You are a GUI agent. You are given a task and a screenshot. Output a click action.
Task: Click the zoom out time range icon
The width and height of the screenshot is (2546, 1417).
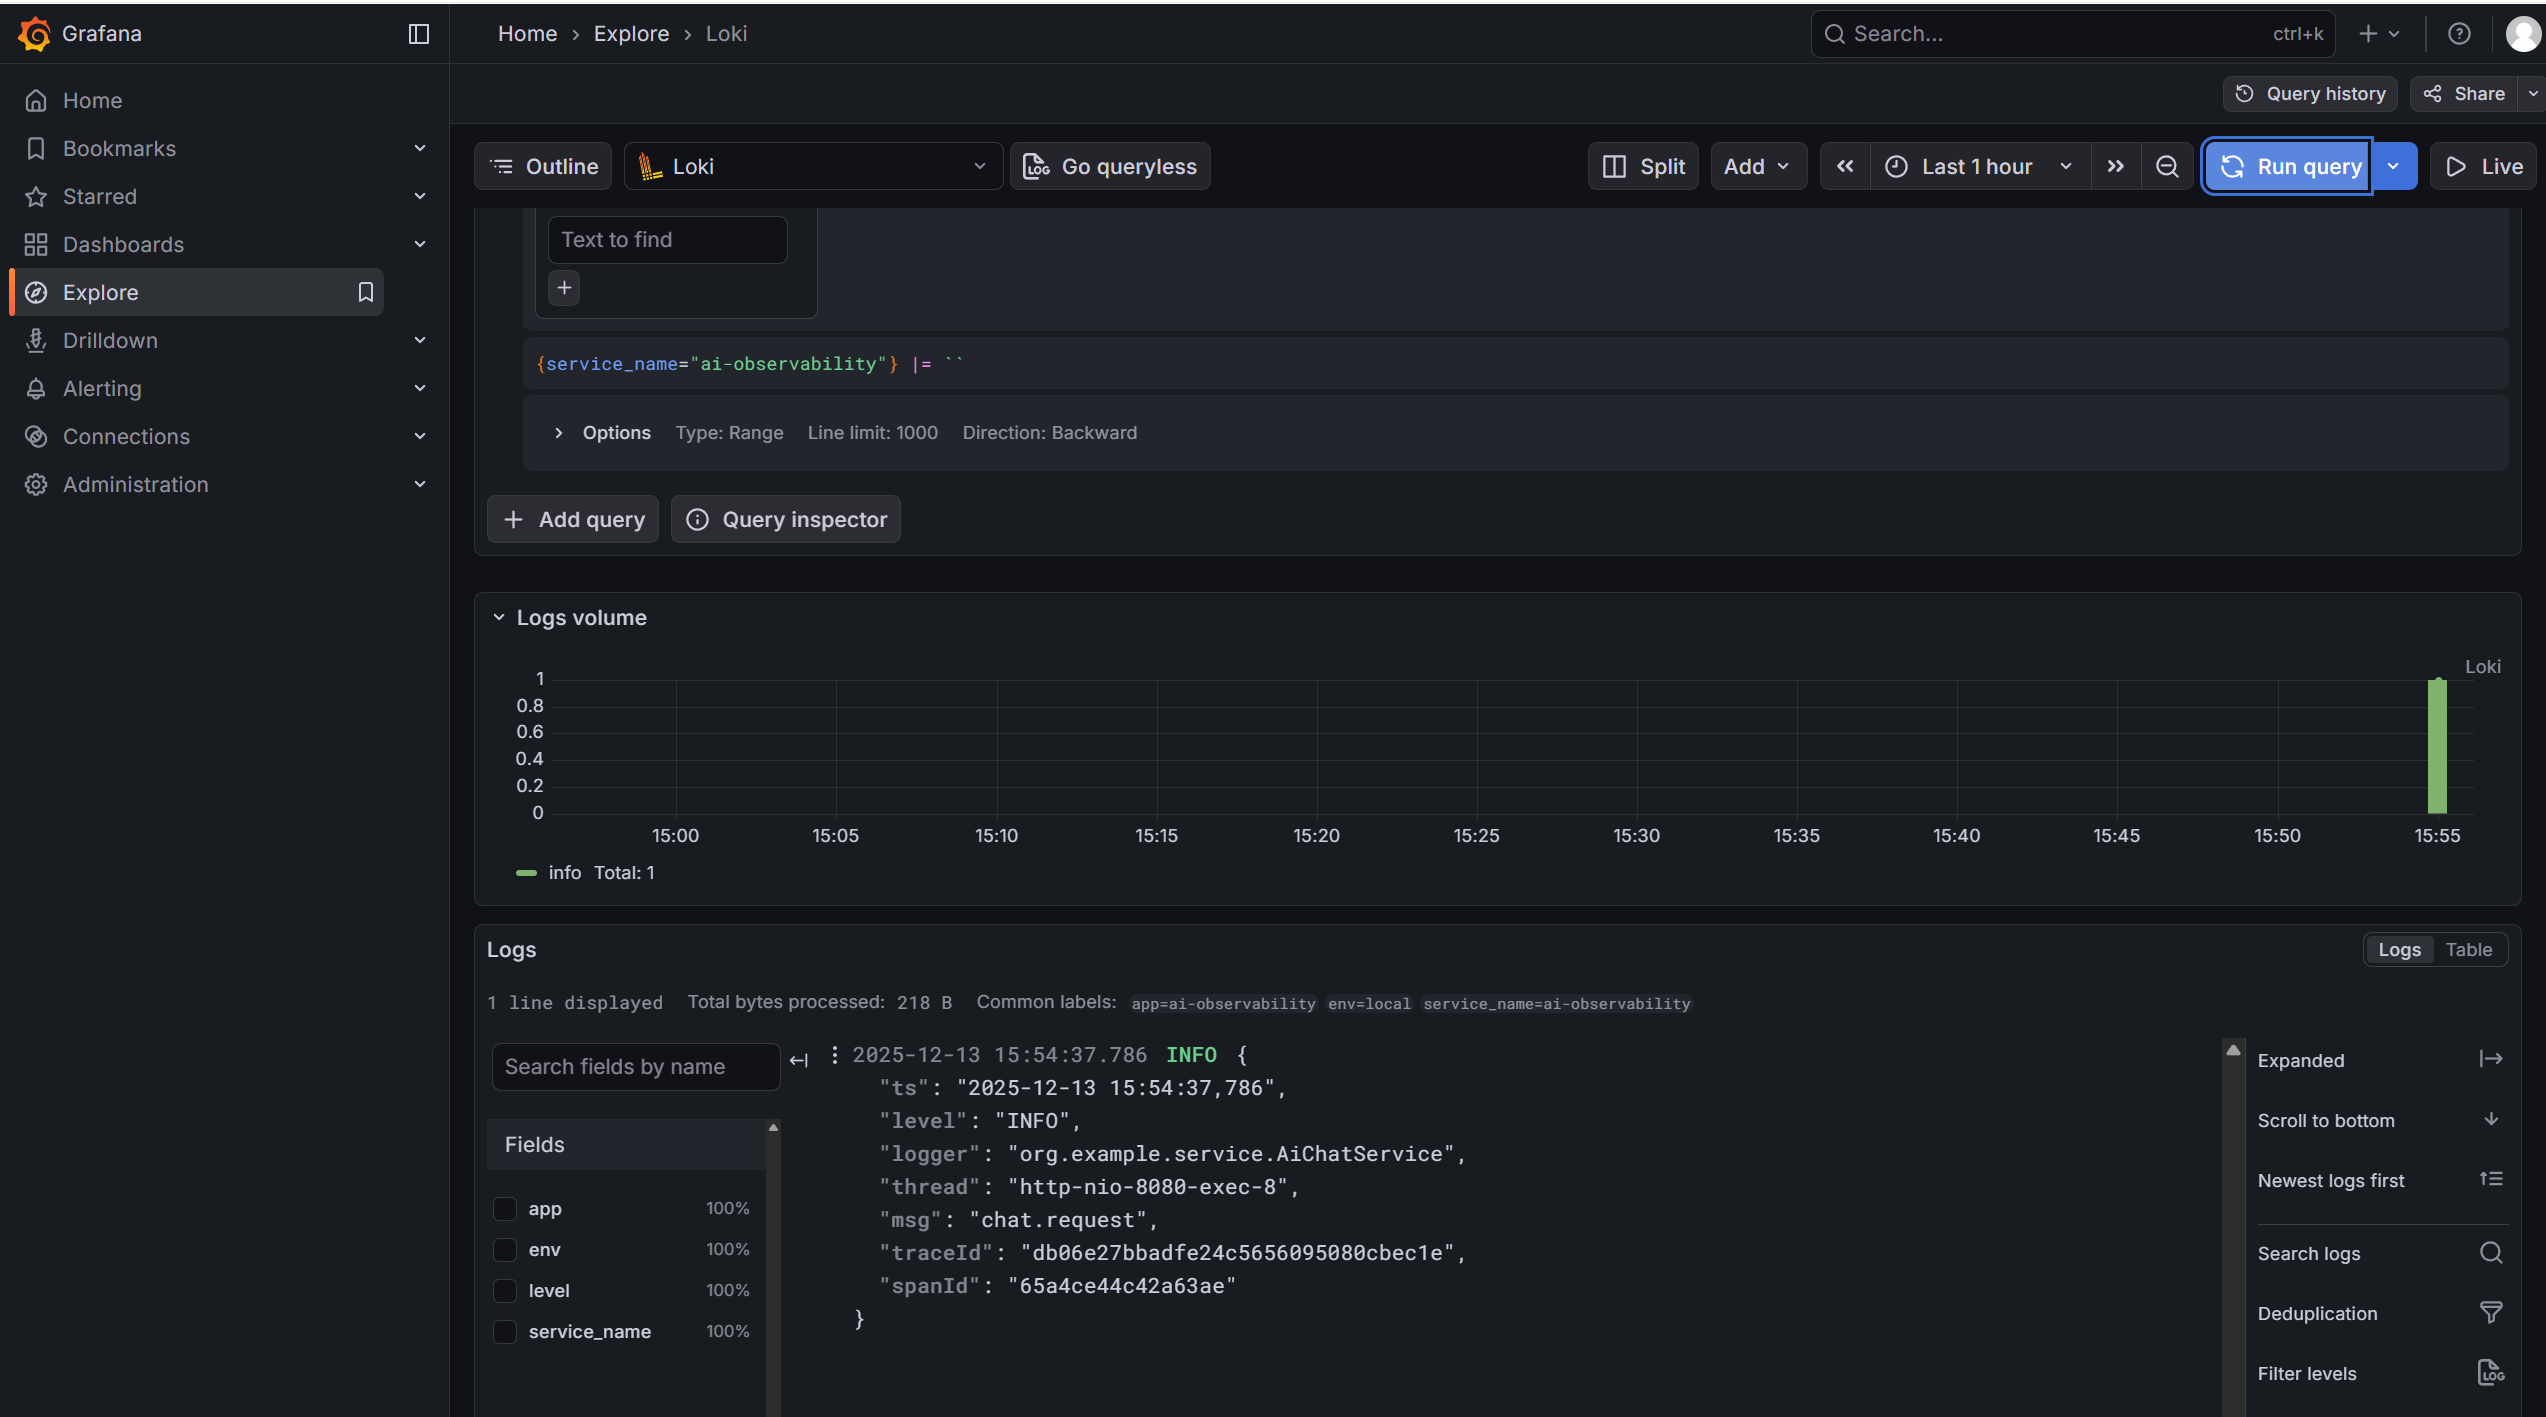tap(2166, 167)
